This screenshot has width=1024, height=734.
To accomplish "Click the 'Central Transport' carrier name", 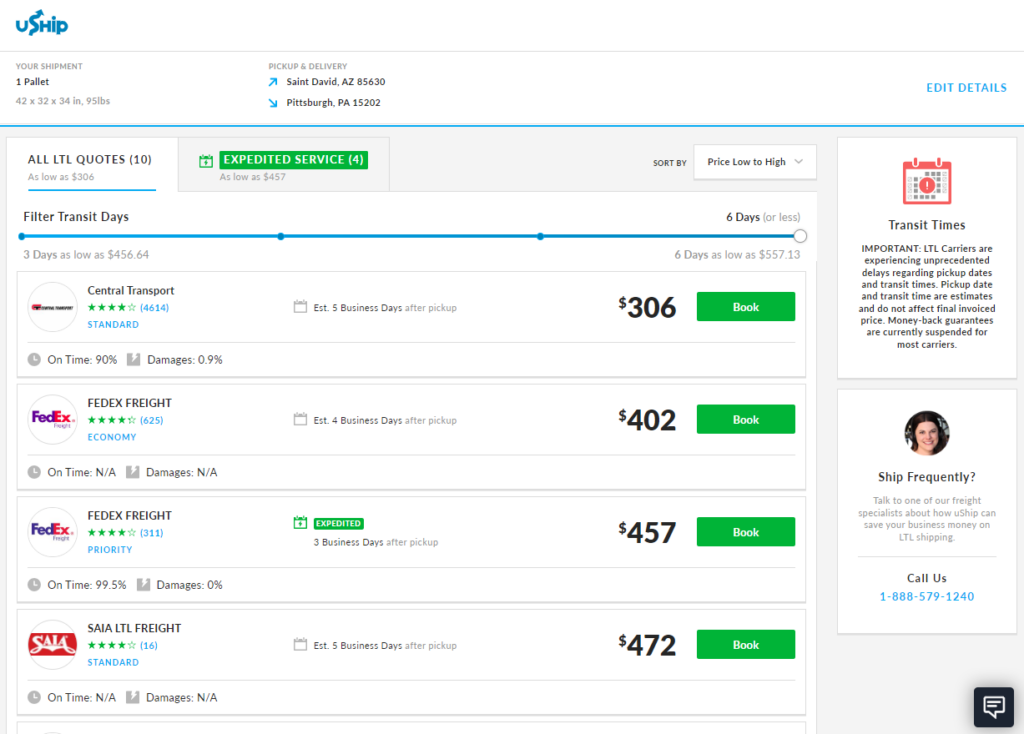I will [131, 290].
